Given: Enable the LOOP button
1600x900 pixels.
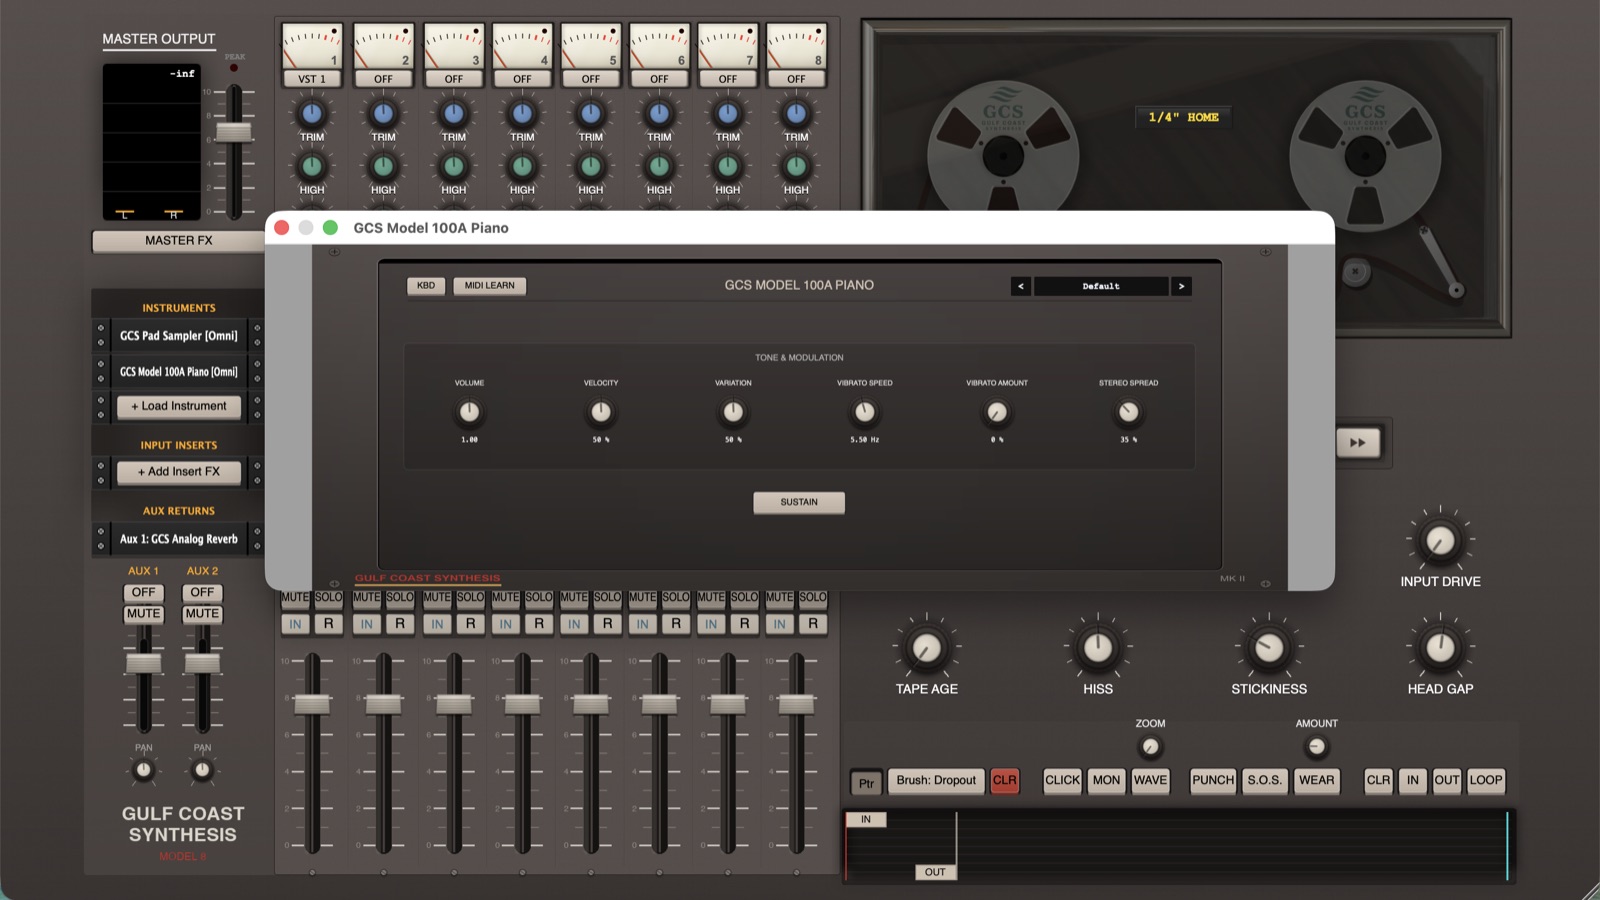Looking at the screenshot, I should click(1485, 780).
